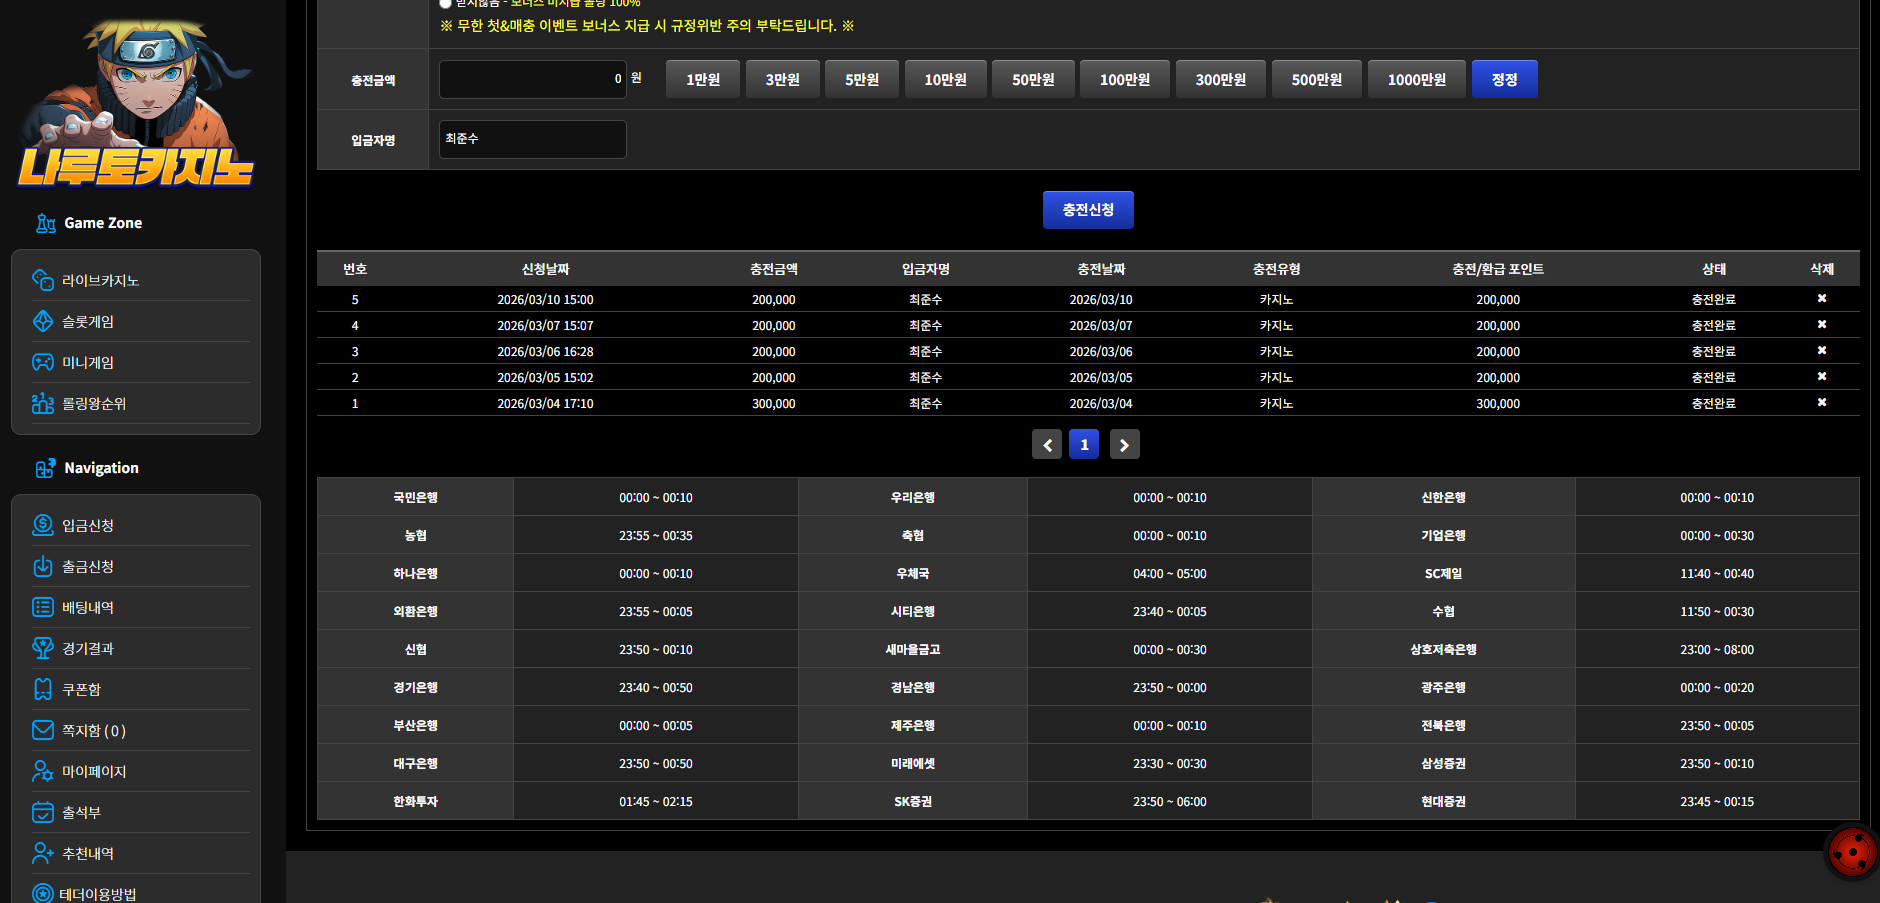Image resolution: width=1880 pixels, height=903 pixels.
Task: Go to previous page of deposit list
Action: (1047, 445)
